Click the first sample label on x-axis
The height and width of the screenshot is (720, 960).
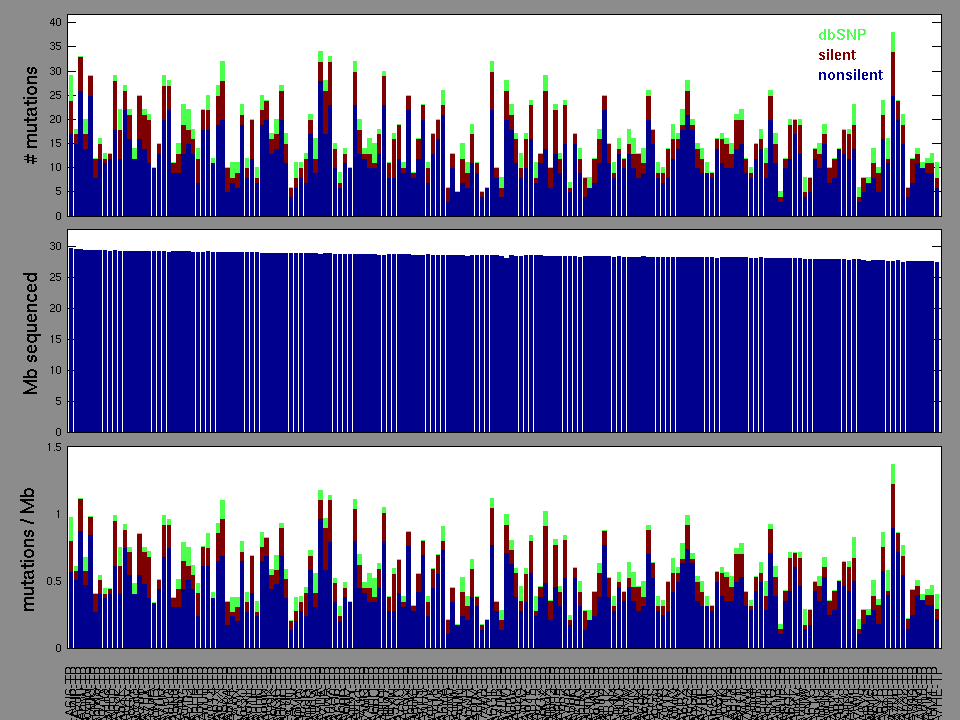click(x=71, y=692)
